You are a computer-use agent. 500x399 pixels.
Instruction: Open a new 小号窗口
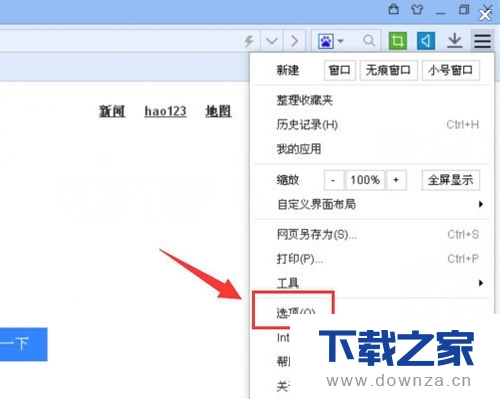click(x=451, y=70)
